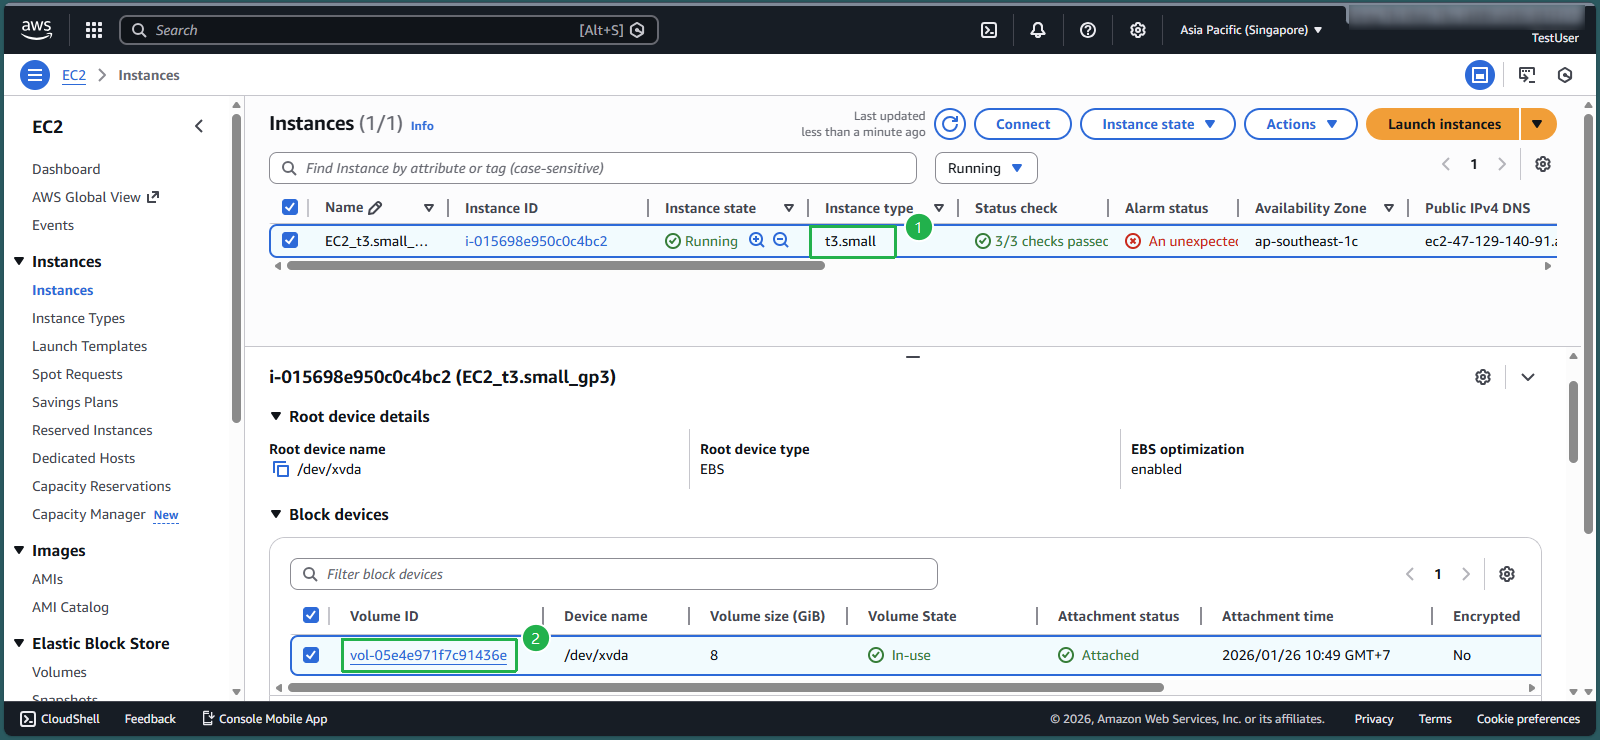Click the EC2 breadcrumb link
The image size is (1600, 740).
tap(74, 75)
